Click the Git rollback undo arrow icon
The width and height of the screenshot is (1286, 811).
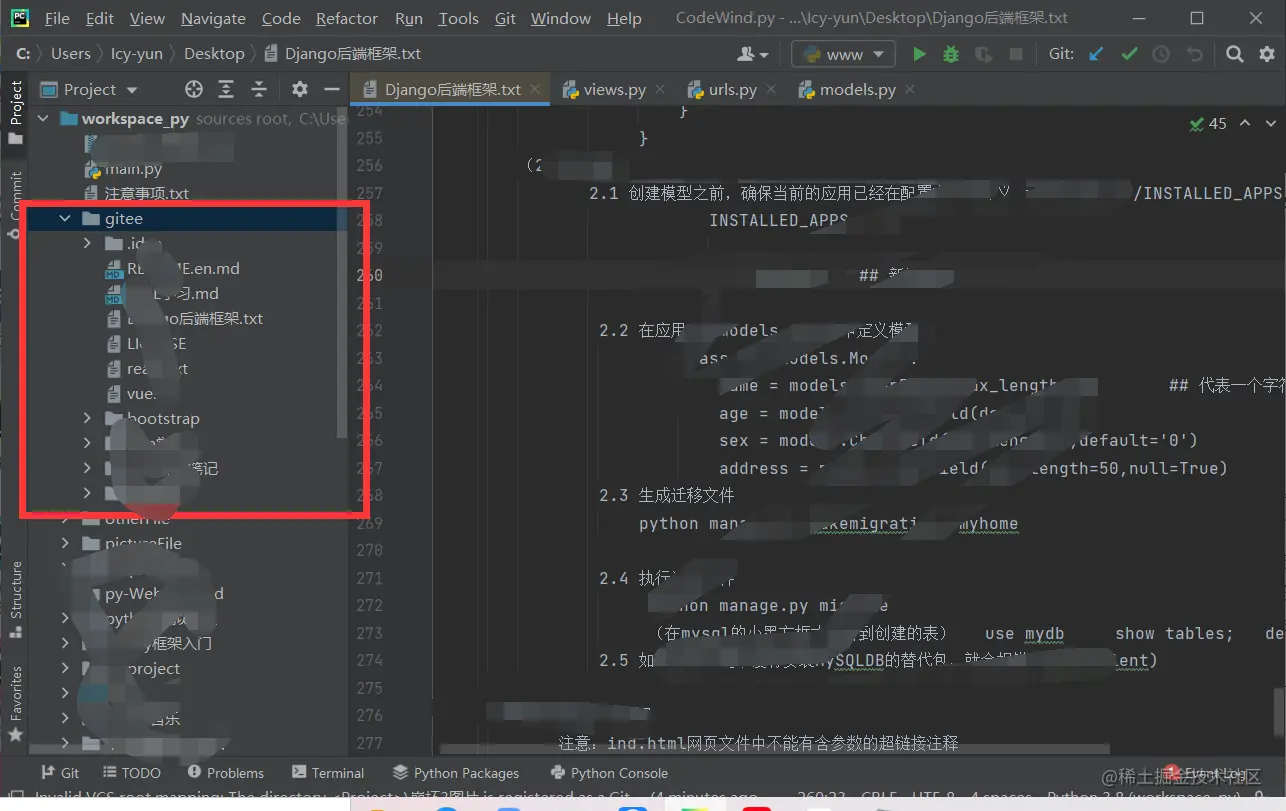point(1193,54)
